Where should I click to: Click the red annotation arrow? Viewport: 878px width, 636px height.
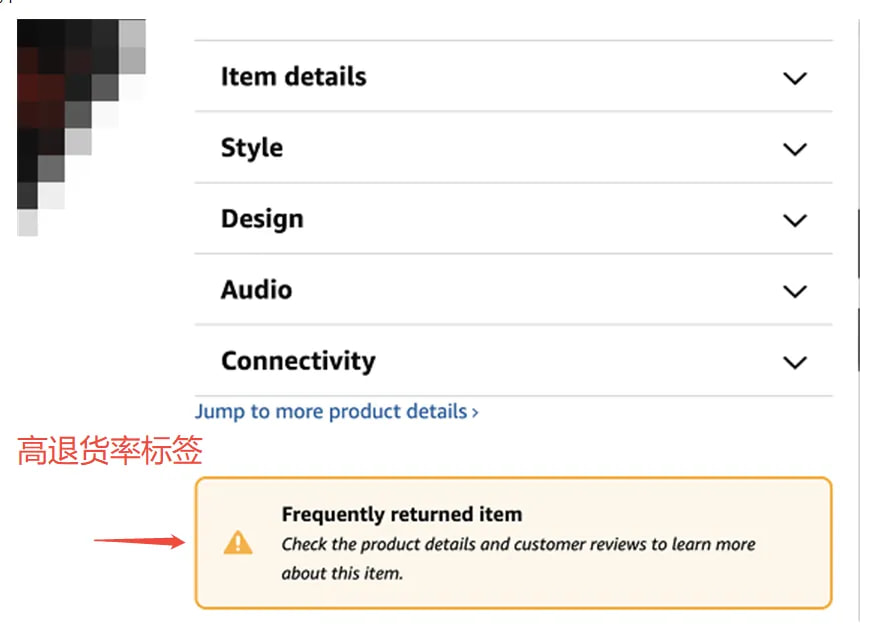[x=140, y=540]
